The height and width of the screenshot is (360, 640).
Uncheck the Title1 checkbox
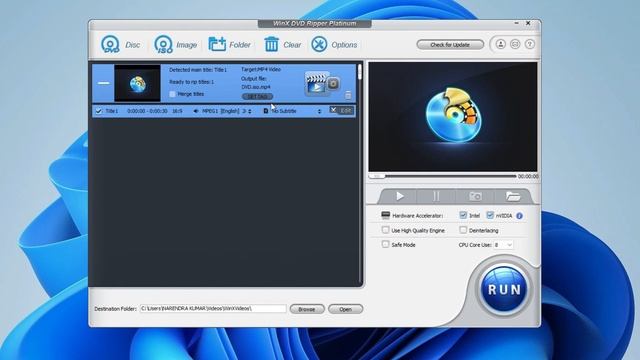pyautogui.click(x=98, y=111)
